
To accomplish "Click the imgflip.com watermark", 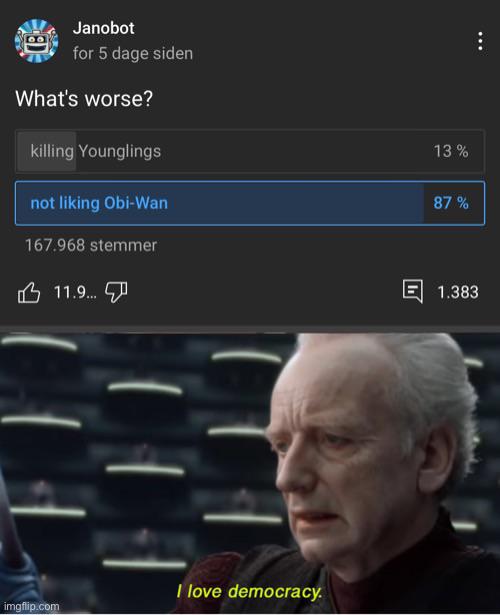I will (30, 606).
